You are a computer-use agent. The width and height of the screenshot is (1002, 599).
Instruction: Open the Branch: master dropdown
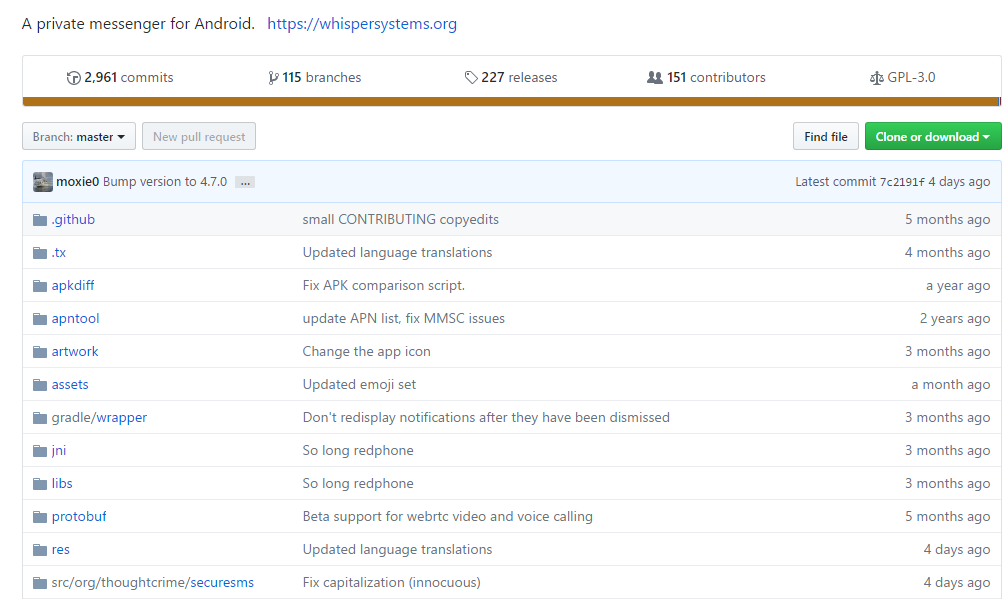coord(78,137)
